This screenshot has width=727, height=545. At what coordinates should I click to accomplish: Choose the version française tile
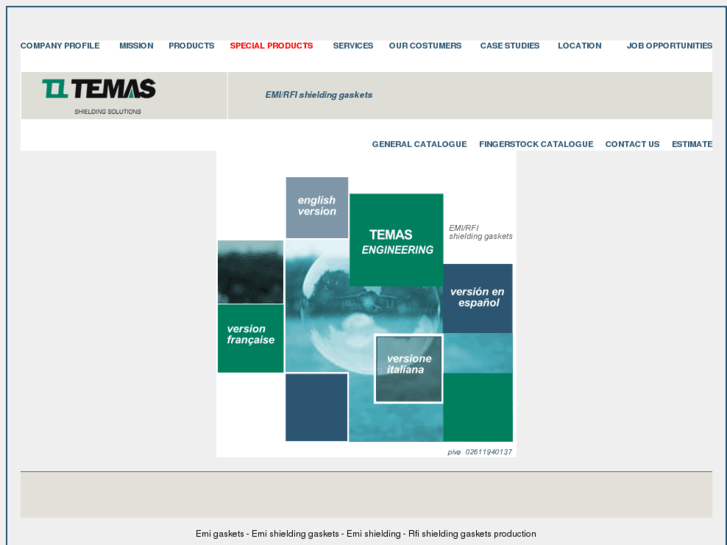click(250, 338)
